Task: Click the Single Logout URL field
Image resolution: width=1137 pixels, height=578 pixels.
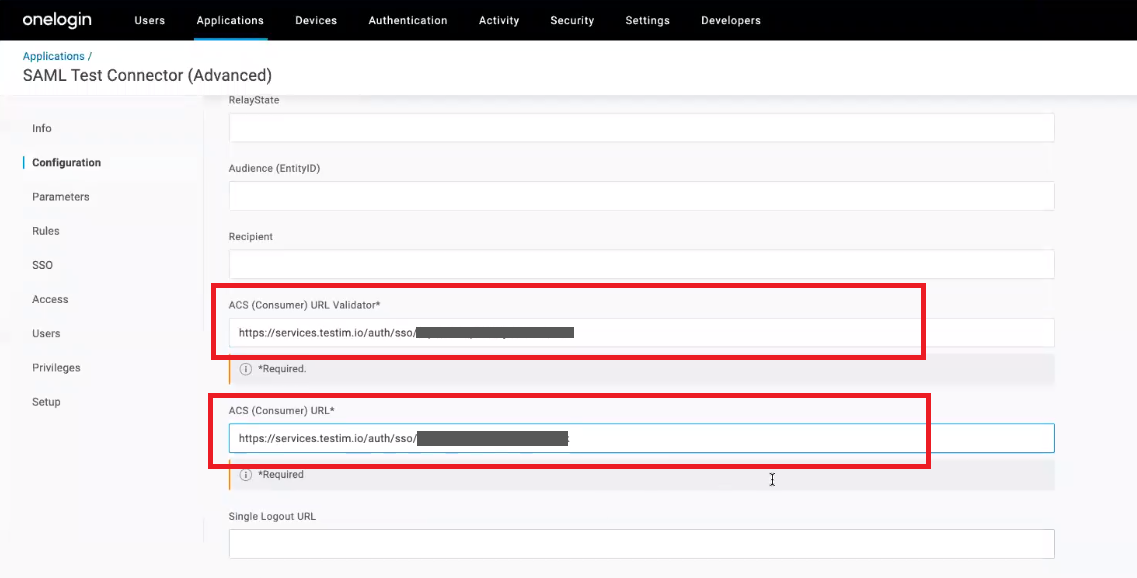Action: [x=641, y=544]
